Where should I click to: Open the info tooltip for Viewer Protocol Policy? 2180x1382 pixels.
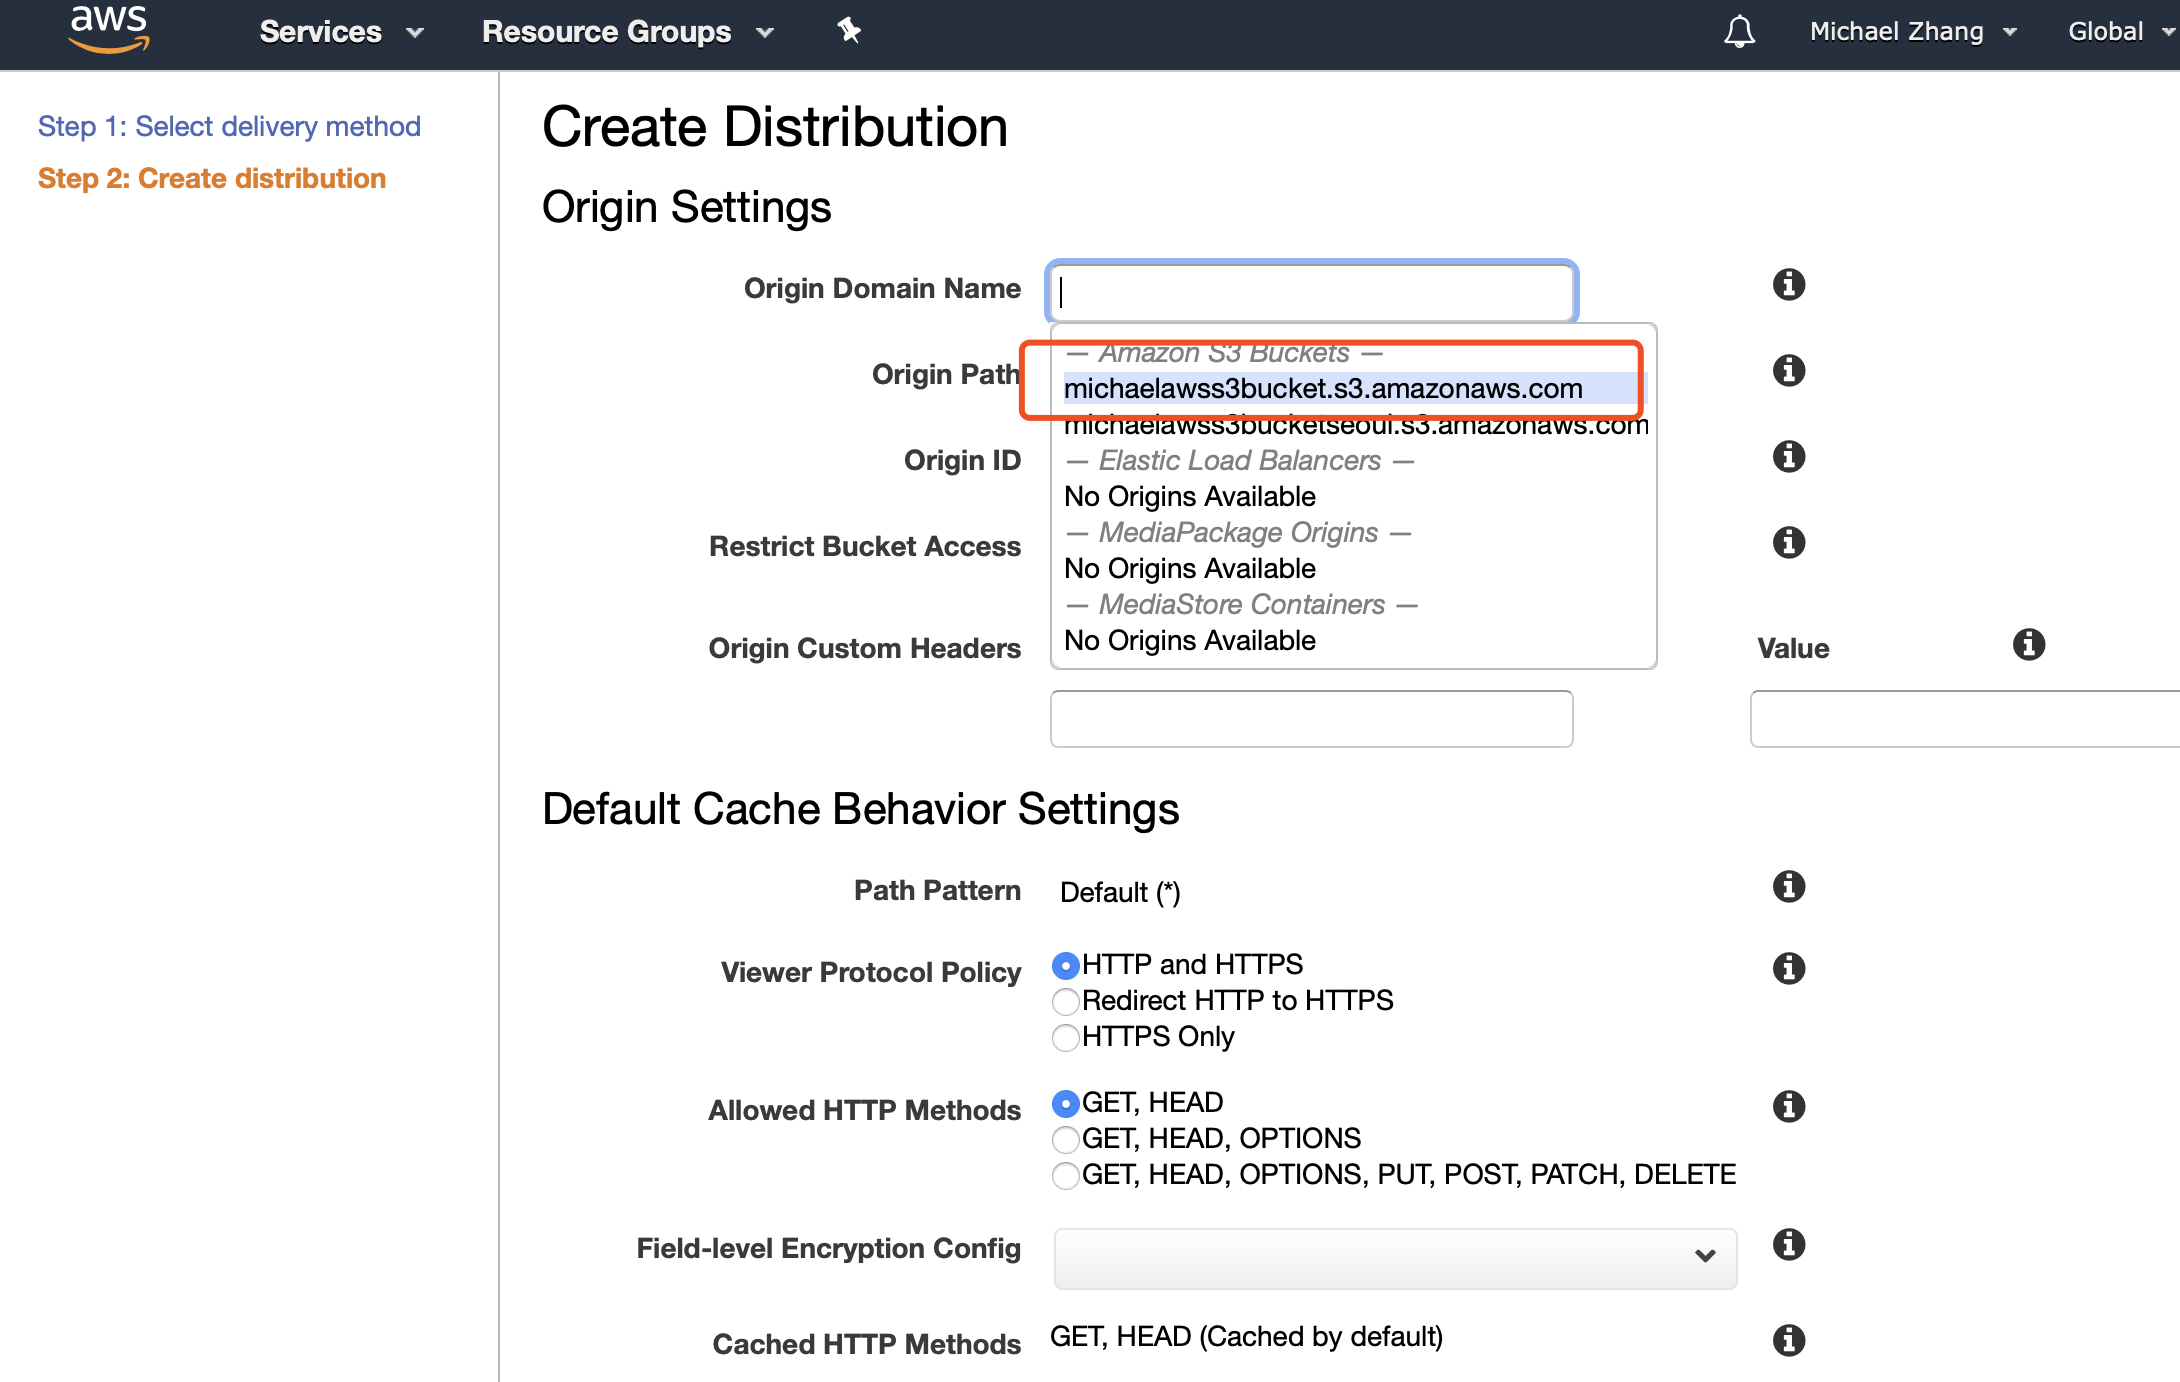point(1788,968)
